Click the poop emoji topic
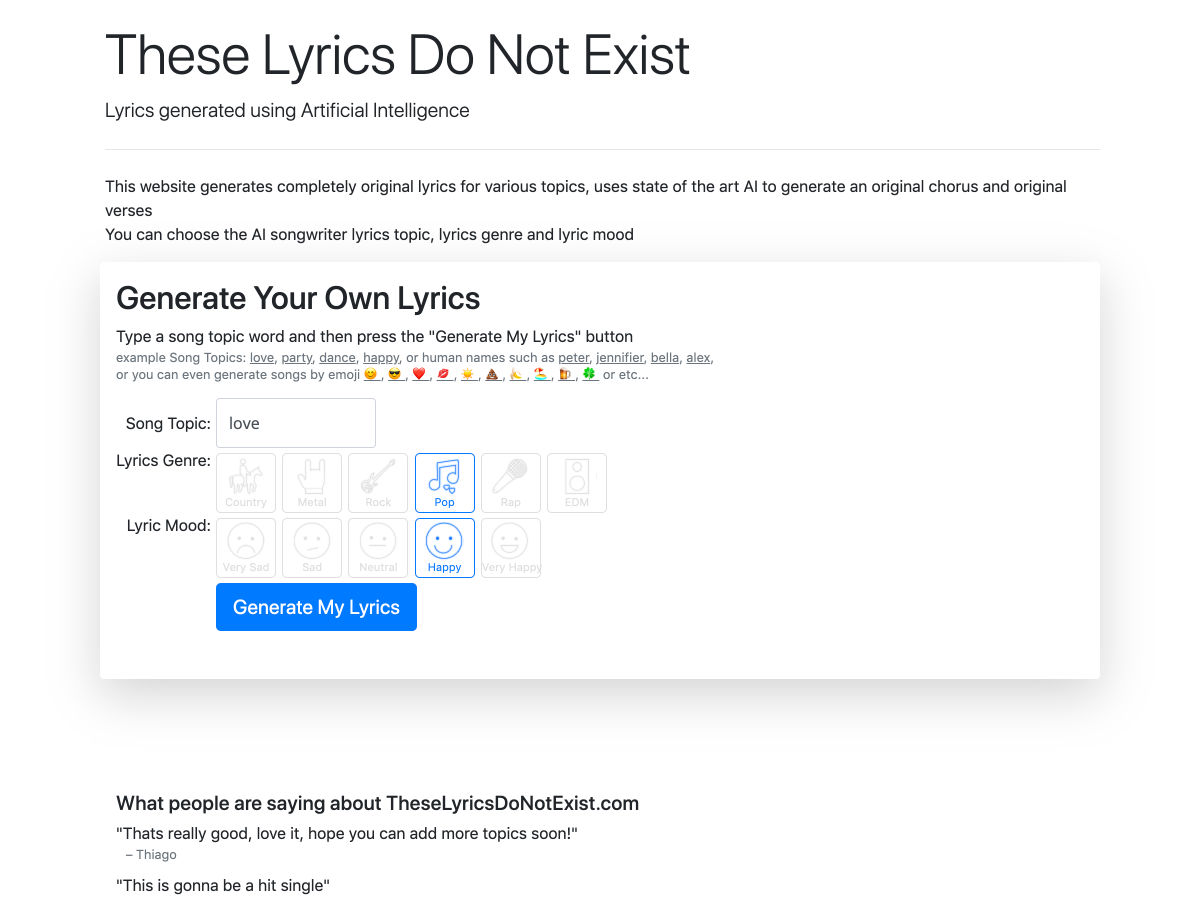The width and height of the screenshot is (1200, 900). tap(492, 375)
